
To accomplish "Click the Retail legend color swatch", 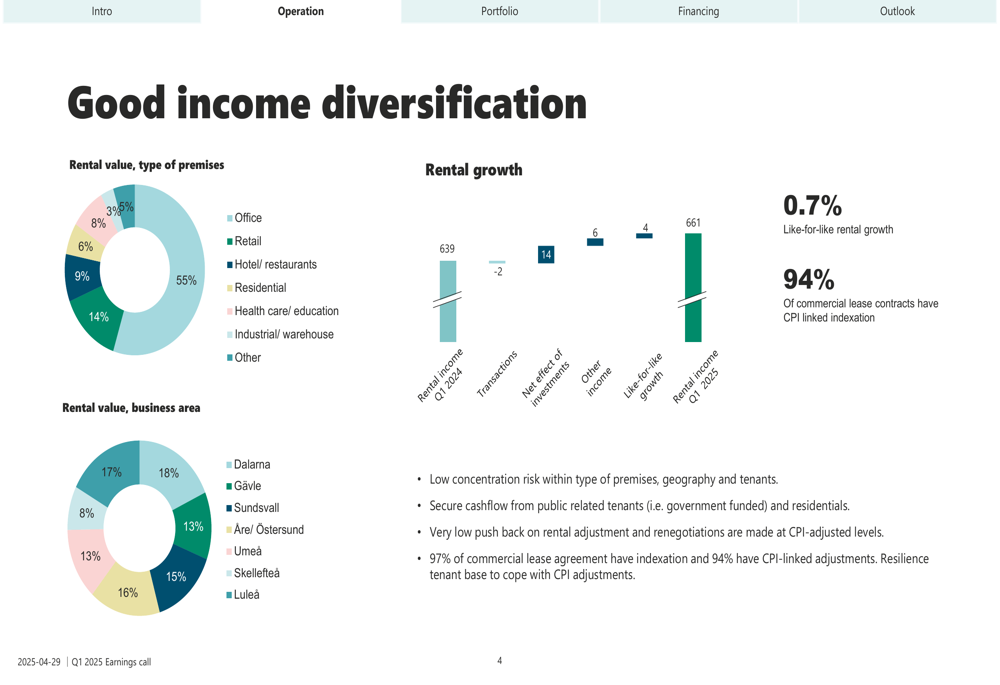I will click(230, 242).
